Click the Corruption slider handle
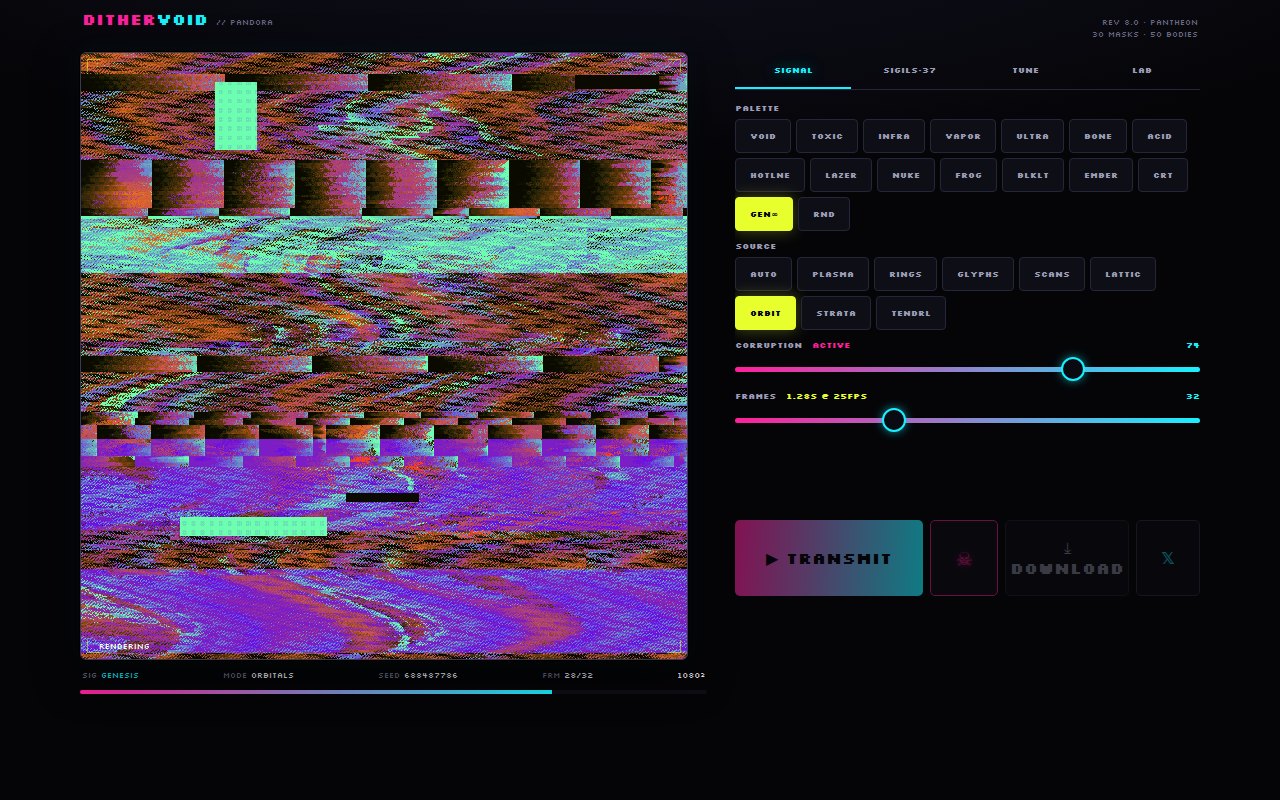The image size is (1280, 800). pos(1073,369)
